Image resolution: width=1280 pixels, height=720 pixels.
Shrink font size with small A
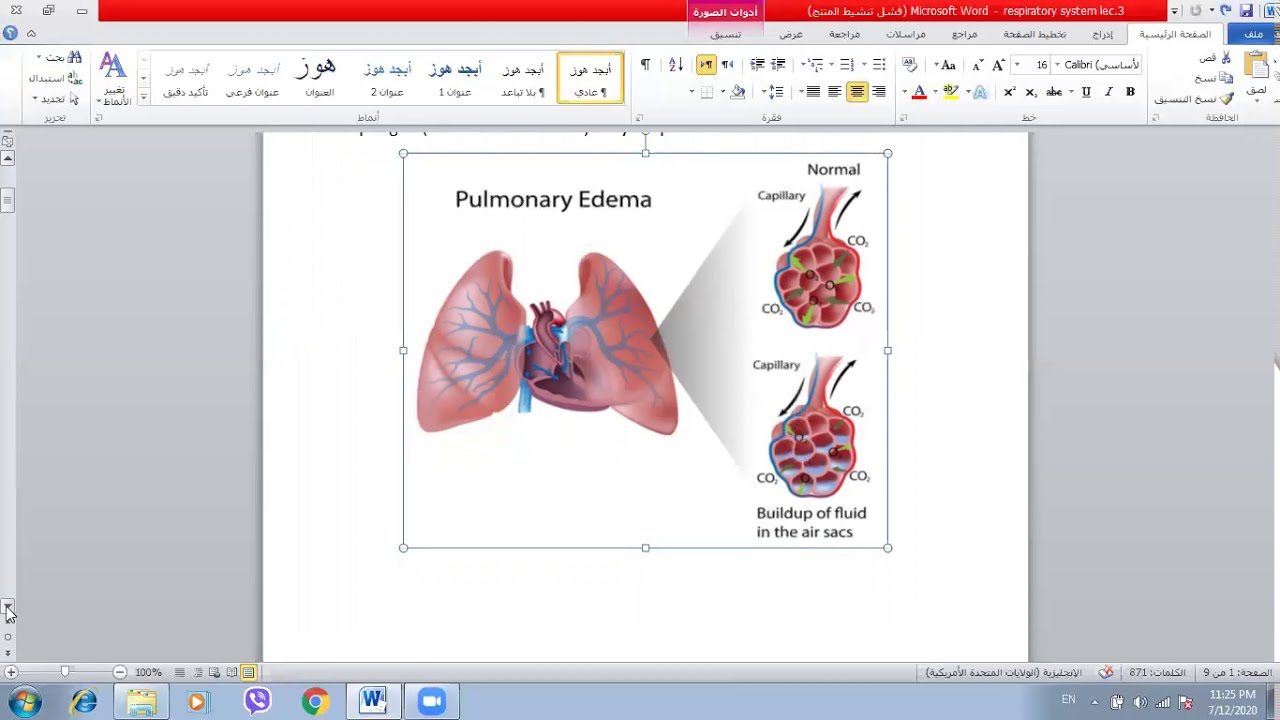point(977,65)
